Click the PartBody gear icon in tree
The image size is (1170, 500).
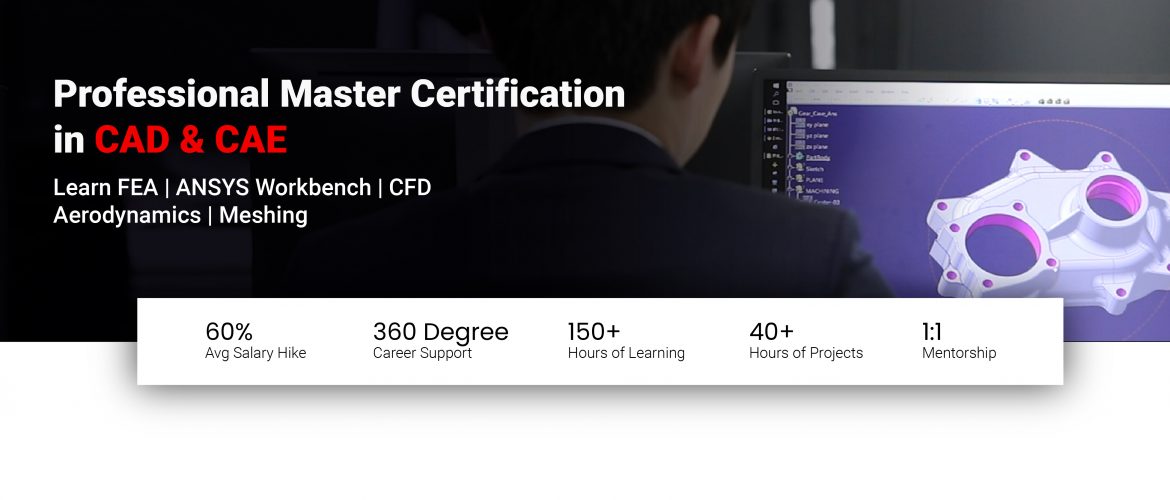tap(799, 157)
